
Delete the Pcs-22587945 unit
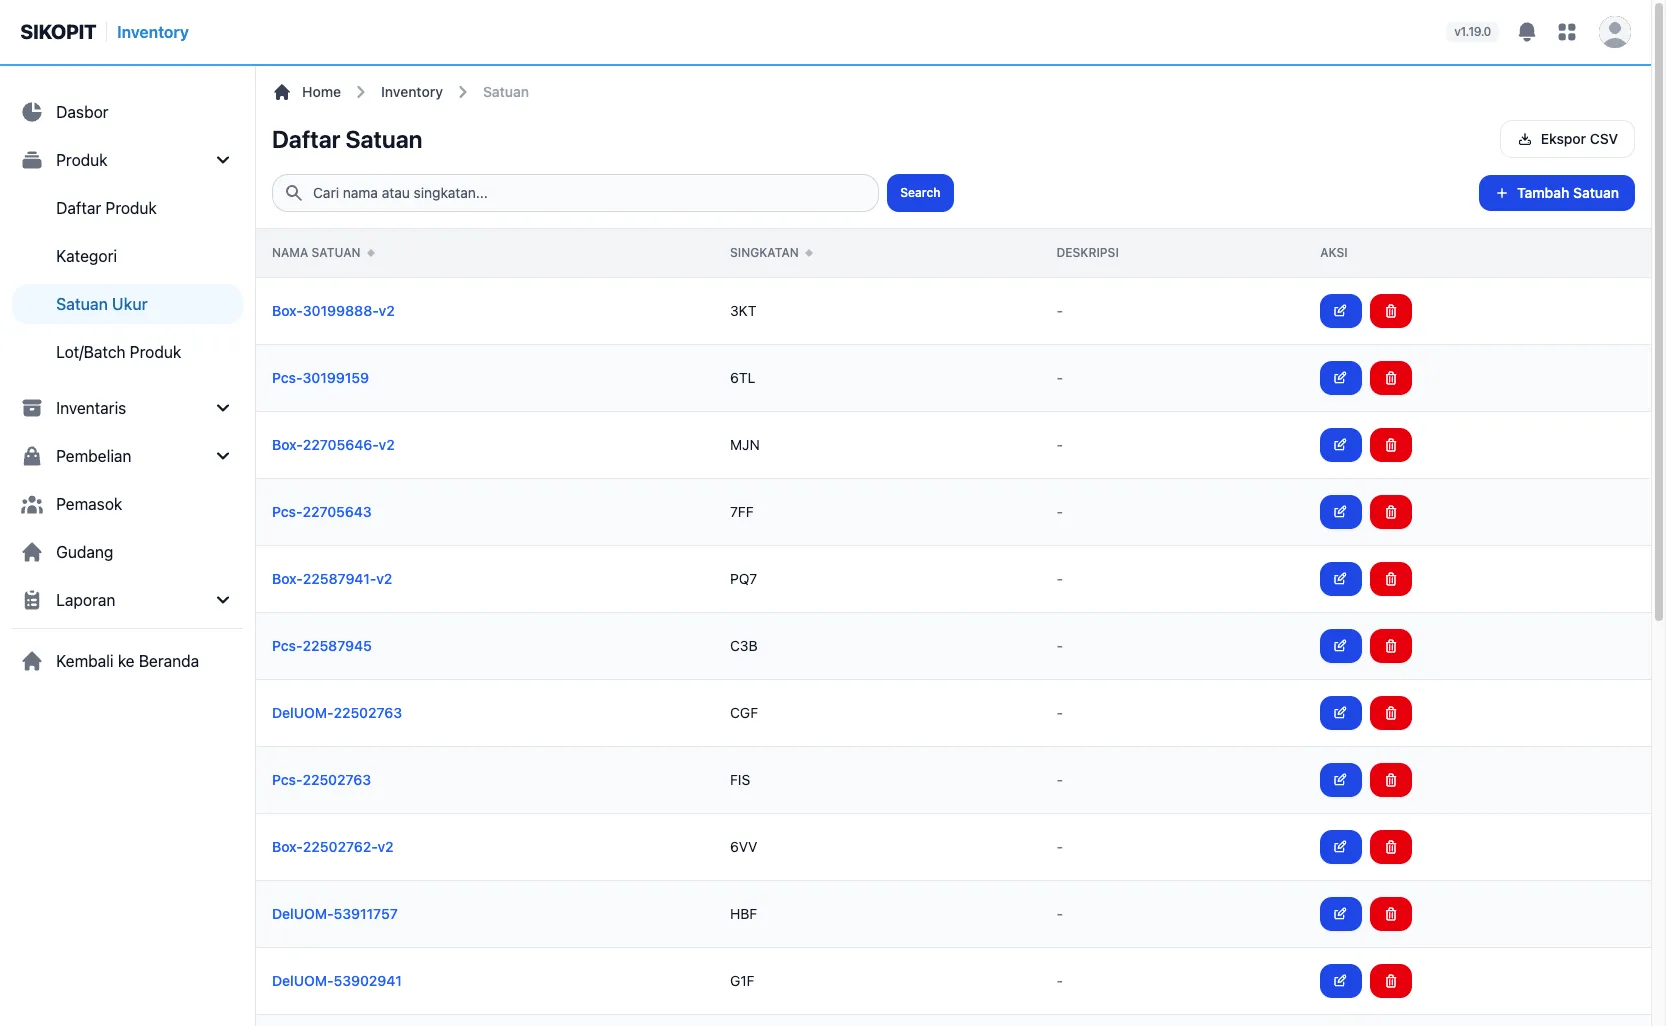click(x=1391, y=646)
